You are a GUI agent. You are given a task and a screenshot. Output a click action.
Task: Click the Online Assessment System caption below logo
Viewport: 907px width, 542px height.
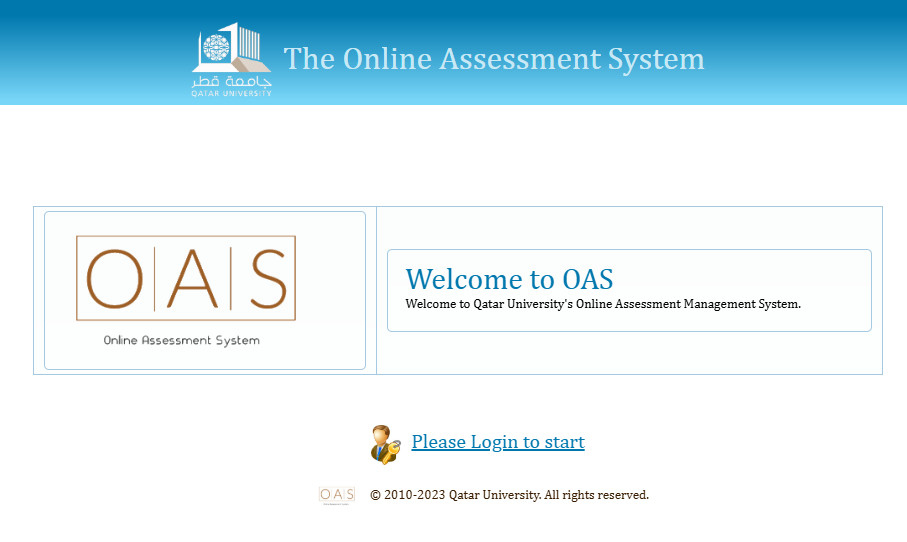pyautogui.click(x=182, y=341)
